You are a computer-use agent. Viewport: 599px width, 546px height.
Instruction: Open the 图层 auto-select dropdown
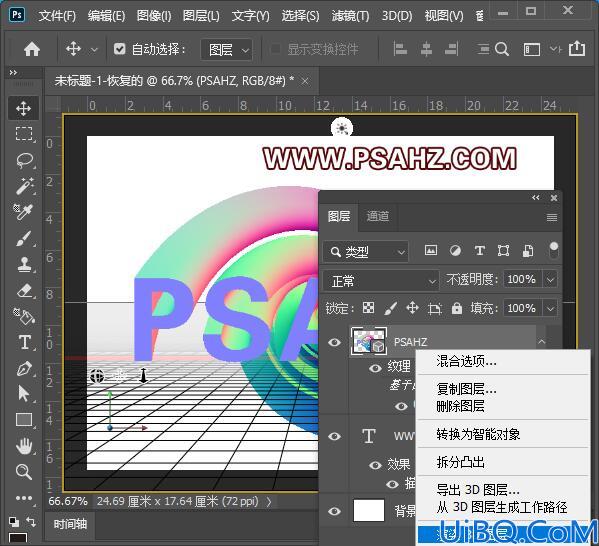227,50
